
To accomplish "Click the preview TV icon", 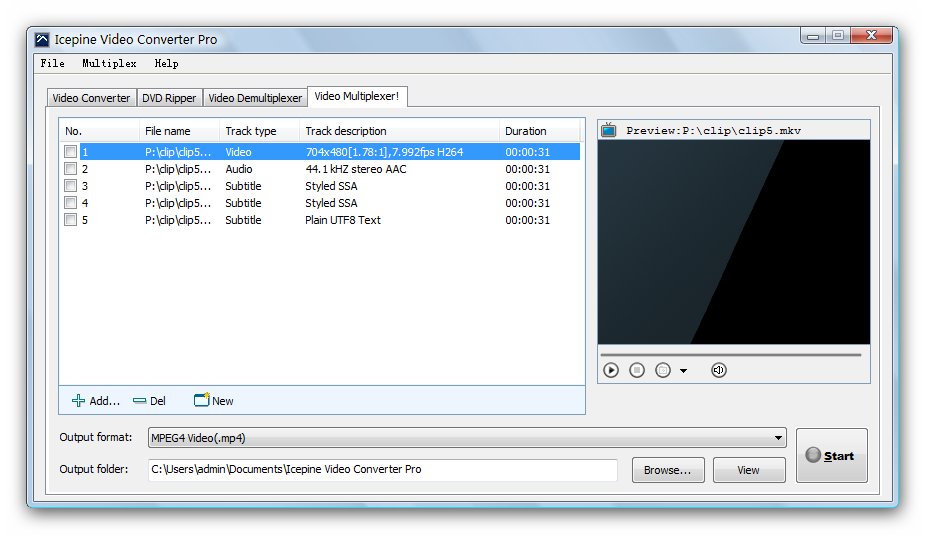I will tap(609, 130).
